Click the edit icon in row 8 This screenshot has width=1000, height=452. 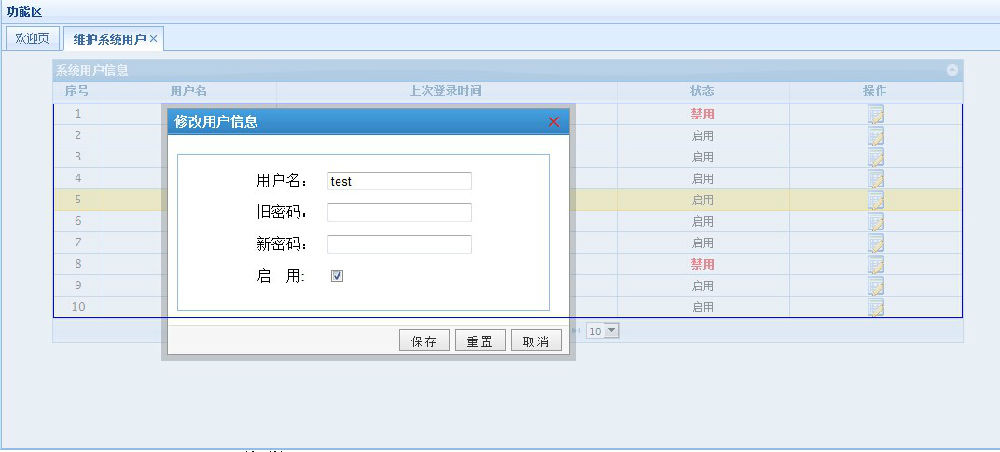(x=875, y=265)
